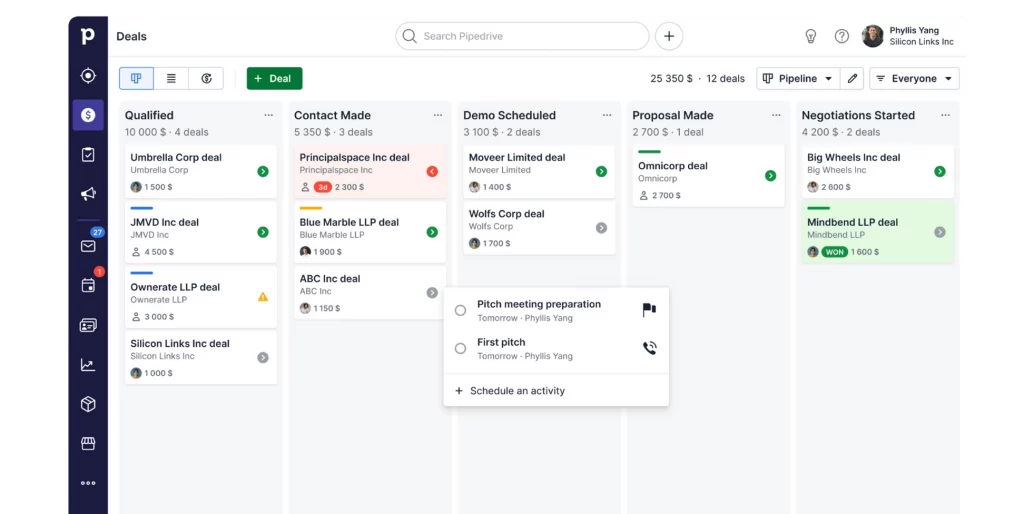This screenshot has width=1024, height=514.
Task: Click green arrow on JMVD Inc deal
Action: point(263,232)
